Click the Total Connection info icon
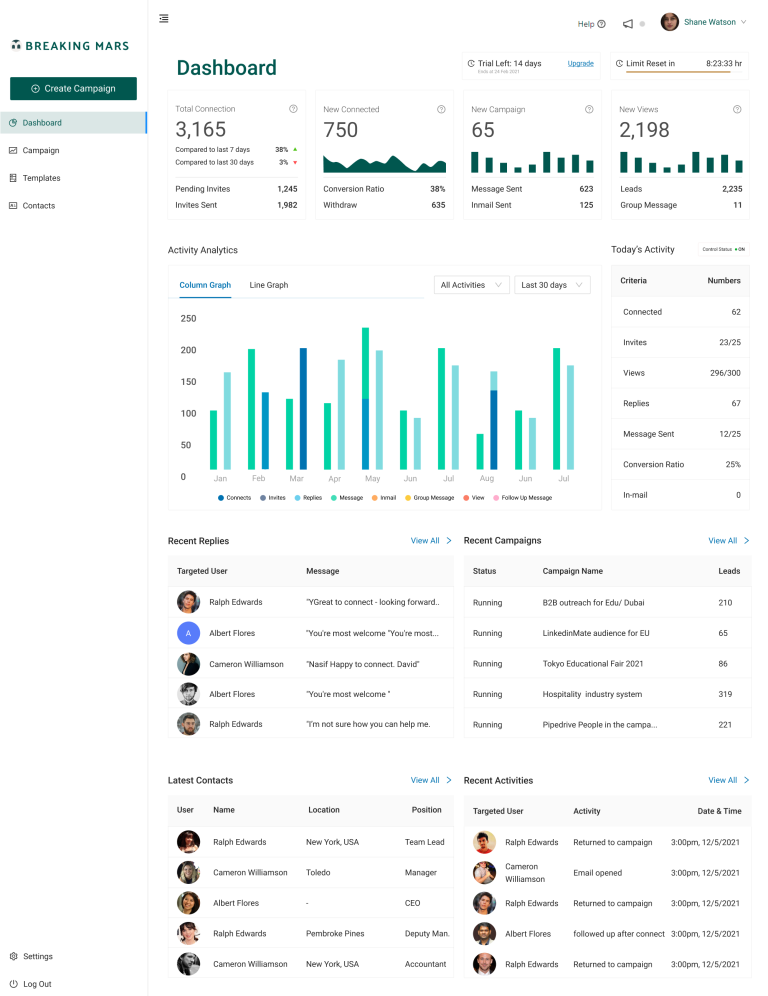 [x=293, y=109]
